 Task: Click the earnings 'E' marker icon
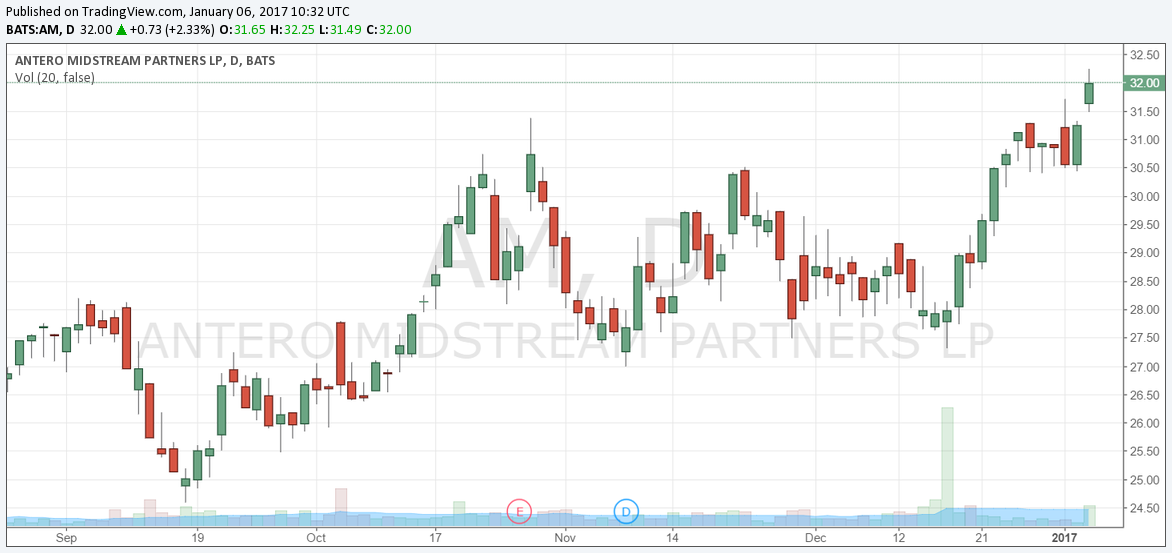[x=519, y=512]
